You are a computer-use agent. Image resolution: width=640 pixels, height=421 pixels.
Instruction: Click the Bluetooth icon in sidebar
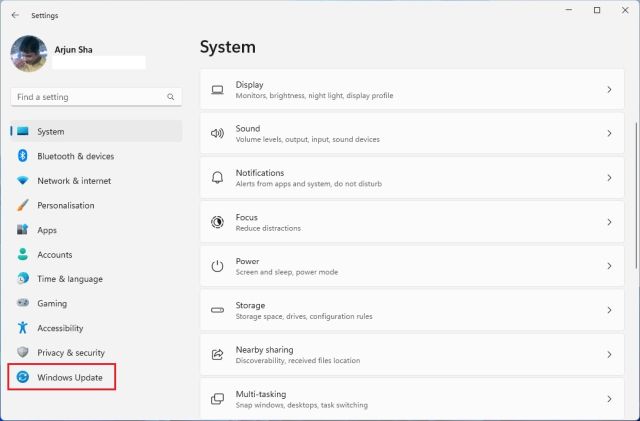click(23, 156)
